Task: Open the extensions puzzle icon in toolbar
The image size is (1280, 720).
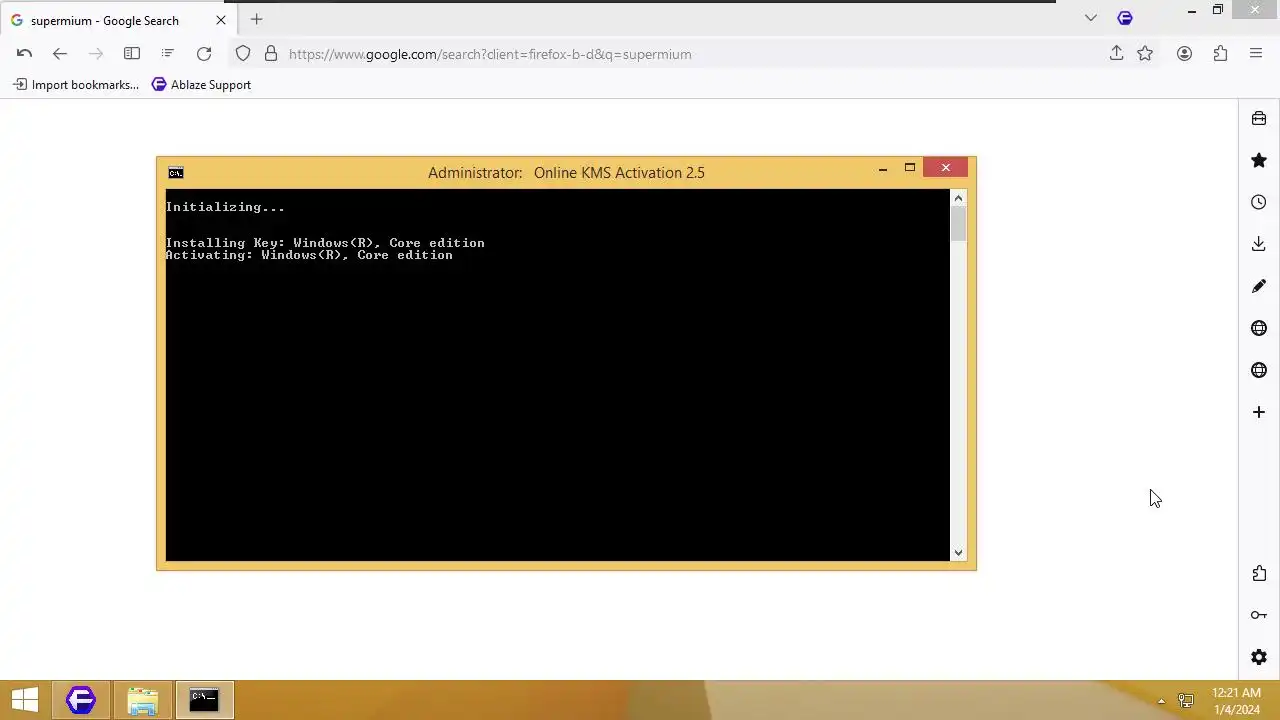Action: click(1220, 54)
